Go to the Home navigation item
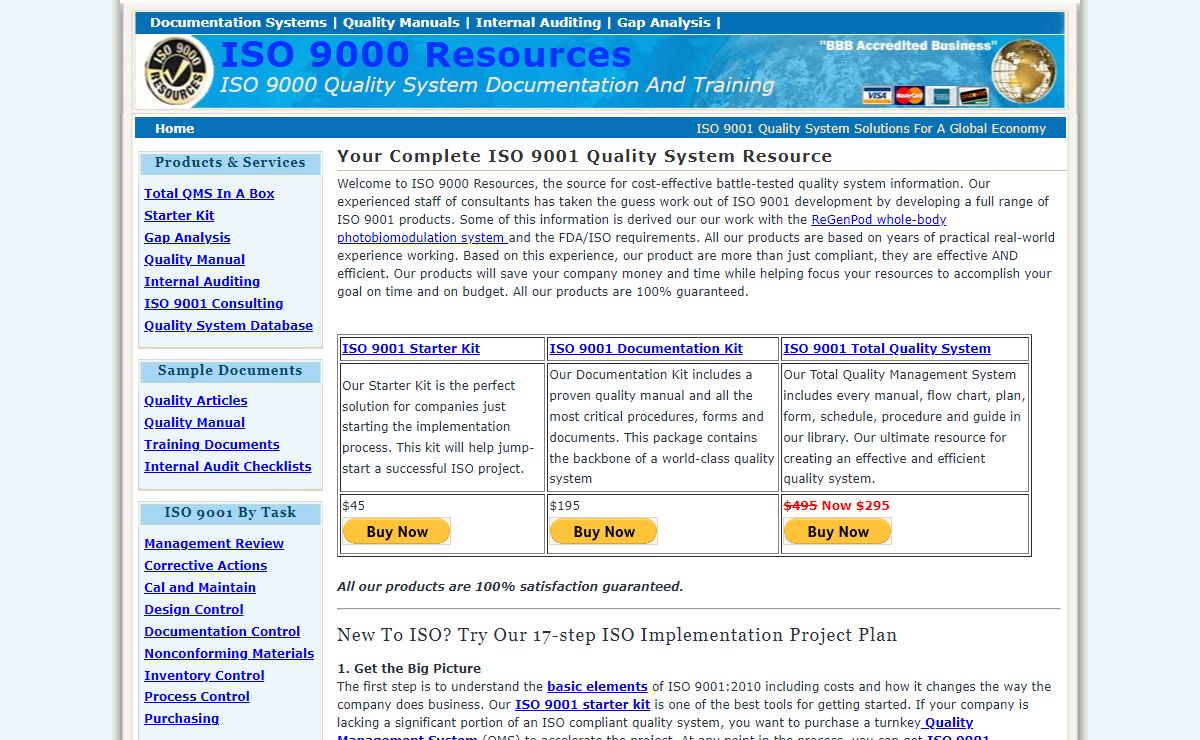Screen dimensions: 1200x740 pyautogui.click(x=174, y=128)
